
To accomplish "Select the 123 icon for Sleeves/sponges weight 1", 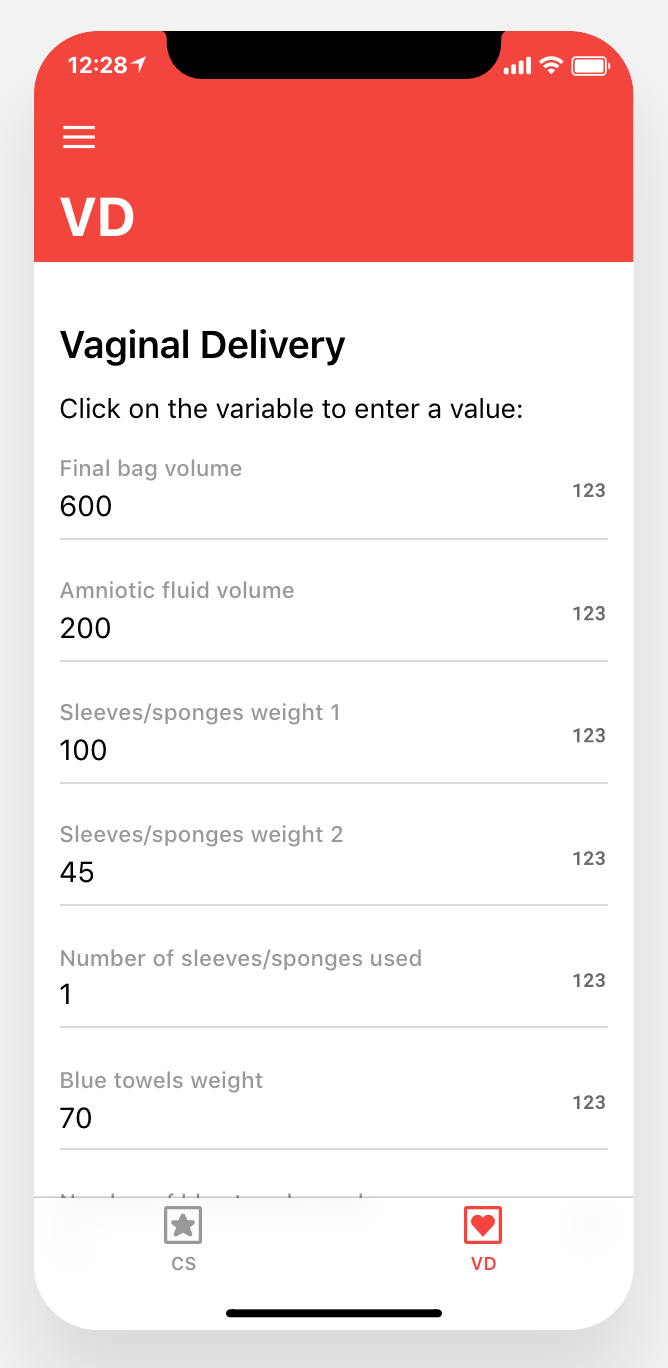I will click(x=589, y=735).
